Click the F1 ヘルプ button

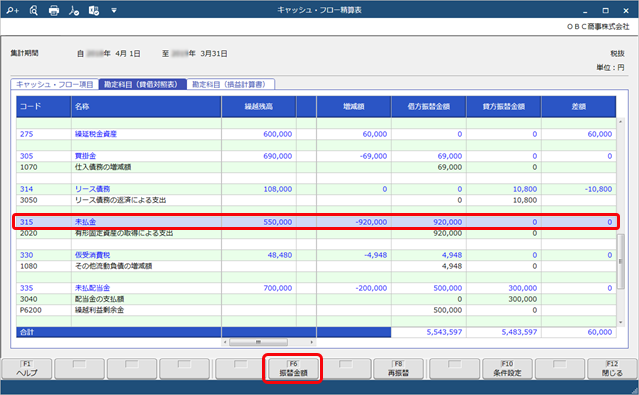coord(27,369)
